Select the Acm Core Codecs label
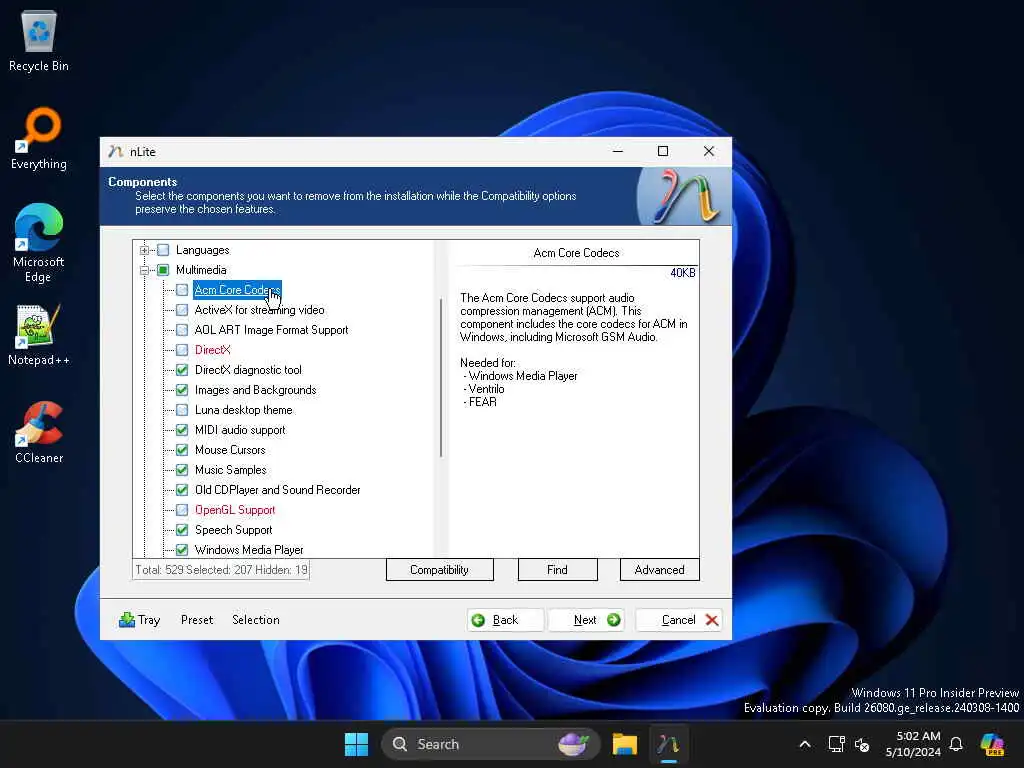Screen dimensions: 1024x768 coord(237,290)
